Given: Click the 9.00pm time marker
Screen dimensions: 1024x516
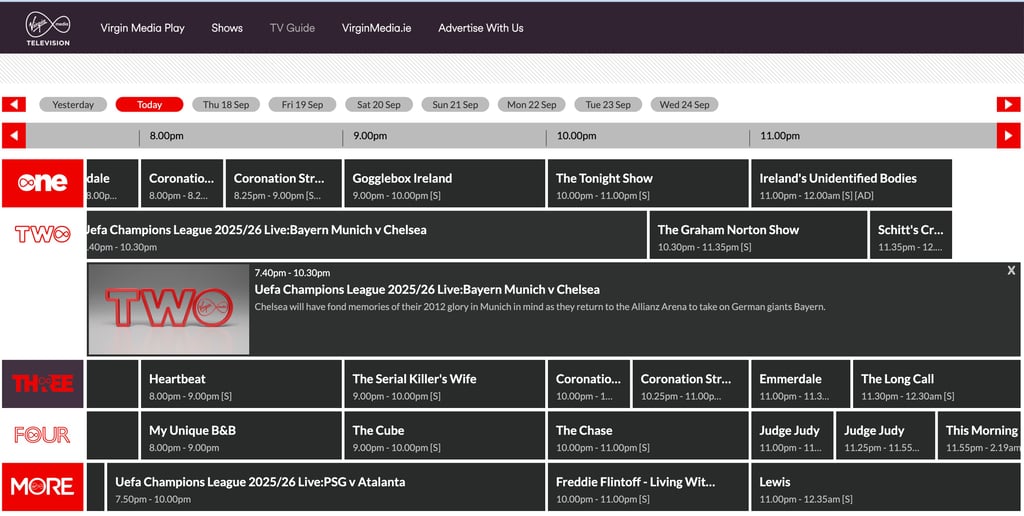Looking at the screenshot, I should pyautogui.click(x=370, y=136).
